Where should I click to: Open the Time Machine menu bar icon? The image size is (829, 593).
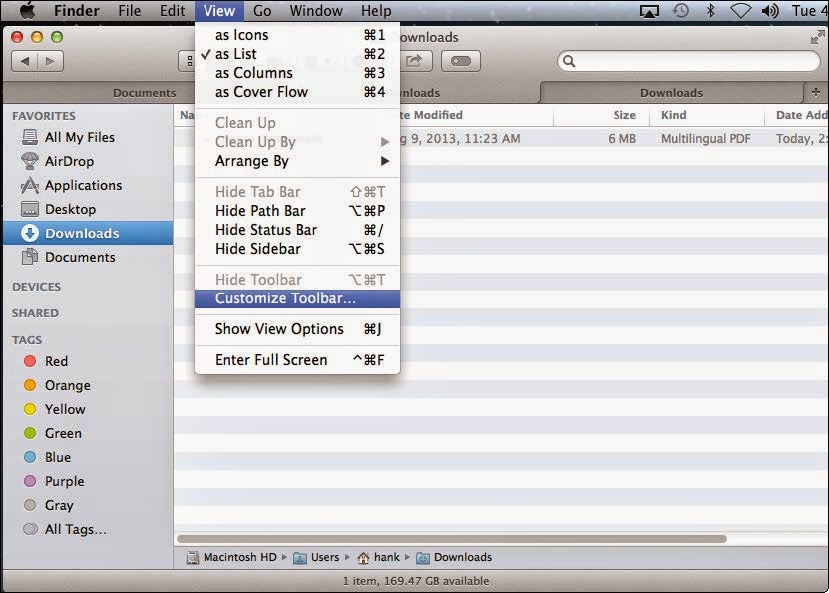(x=680, y=11)
